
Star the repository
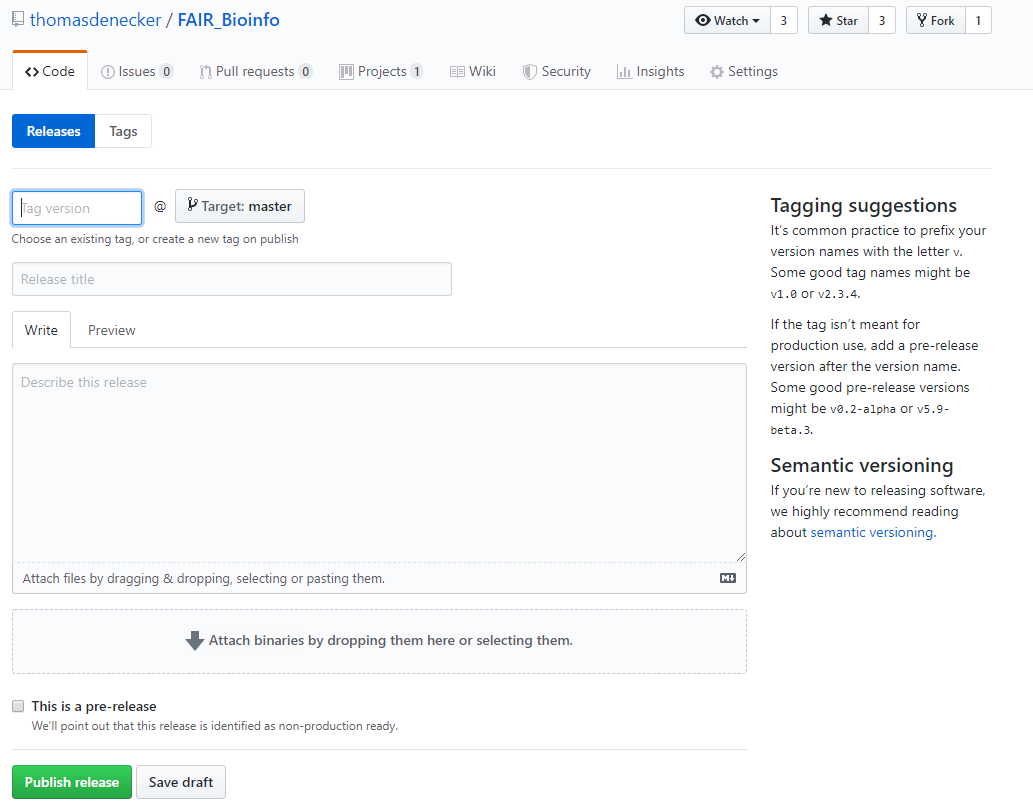click(x=838, y=20)
